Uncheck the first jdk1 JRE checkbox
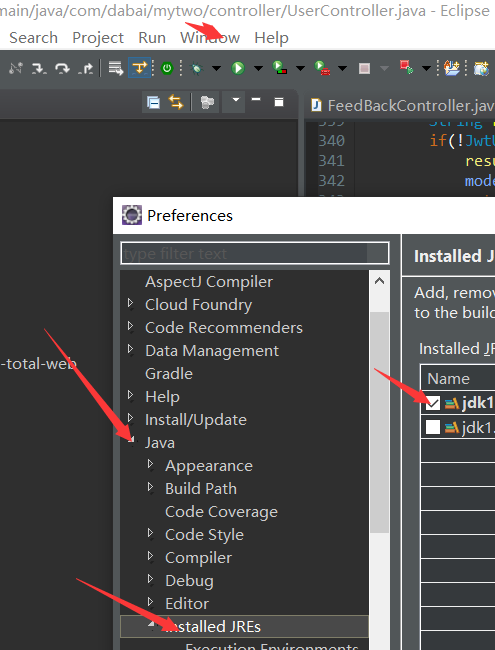 432,403
